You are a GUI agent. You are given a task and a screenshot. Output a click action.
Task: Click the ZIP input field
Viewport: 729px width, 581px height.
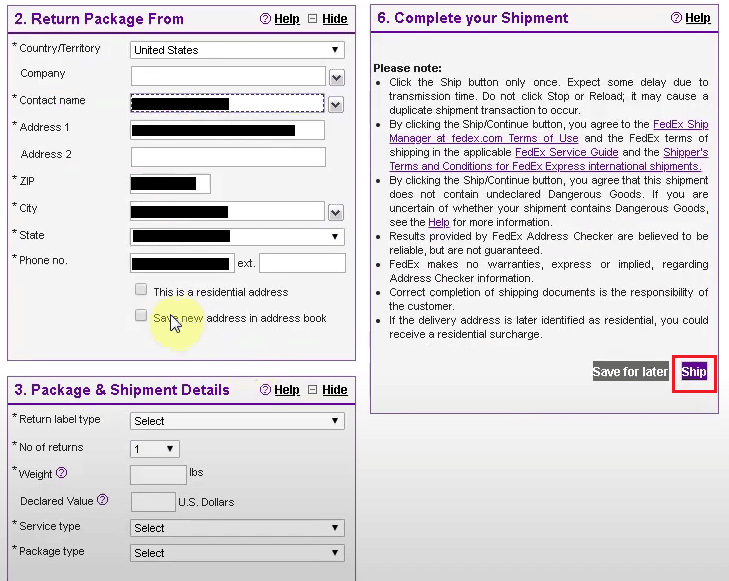pos(171,184)
